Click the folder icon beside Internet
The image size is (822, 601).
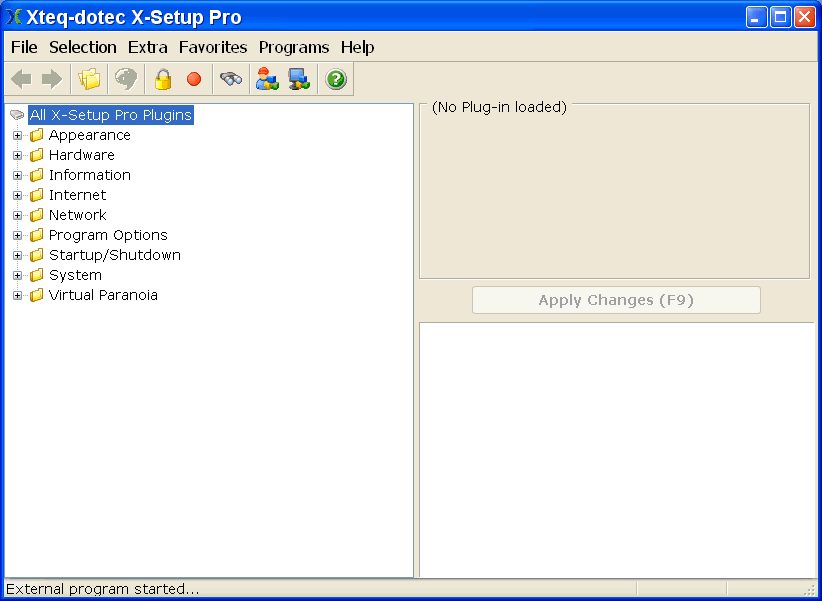click(x=37, y=195)
